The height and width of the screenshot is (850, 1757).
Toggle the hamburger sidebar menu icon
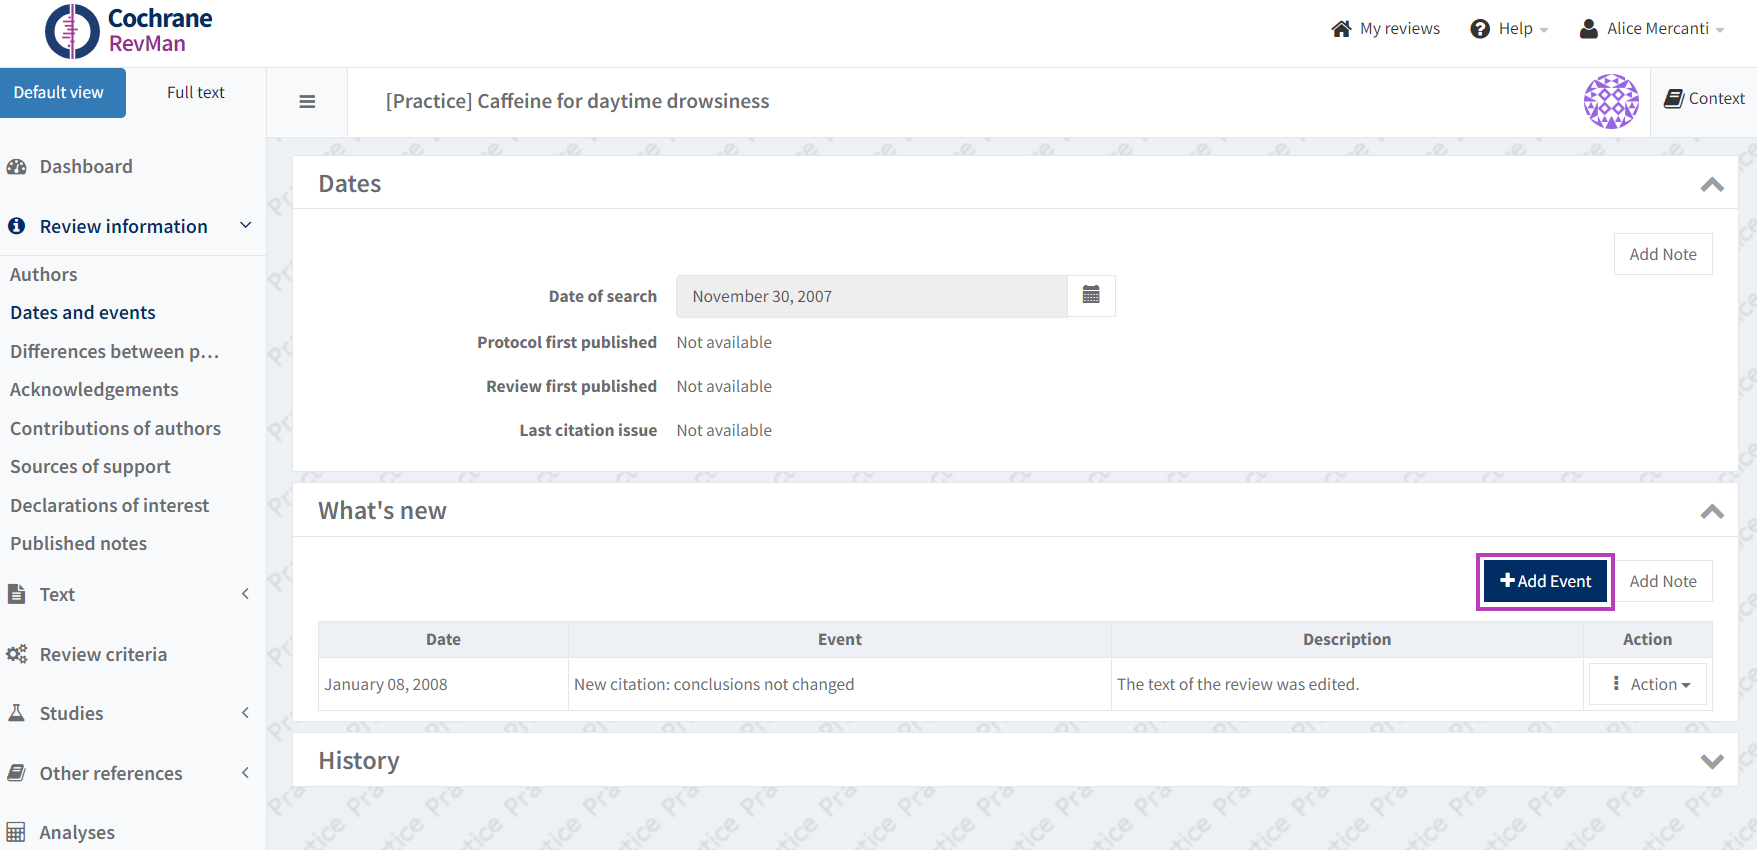coord(307,102)
